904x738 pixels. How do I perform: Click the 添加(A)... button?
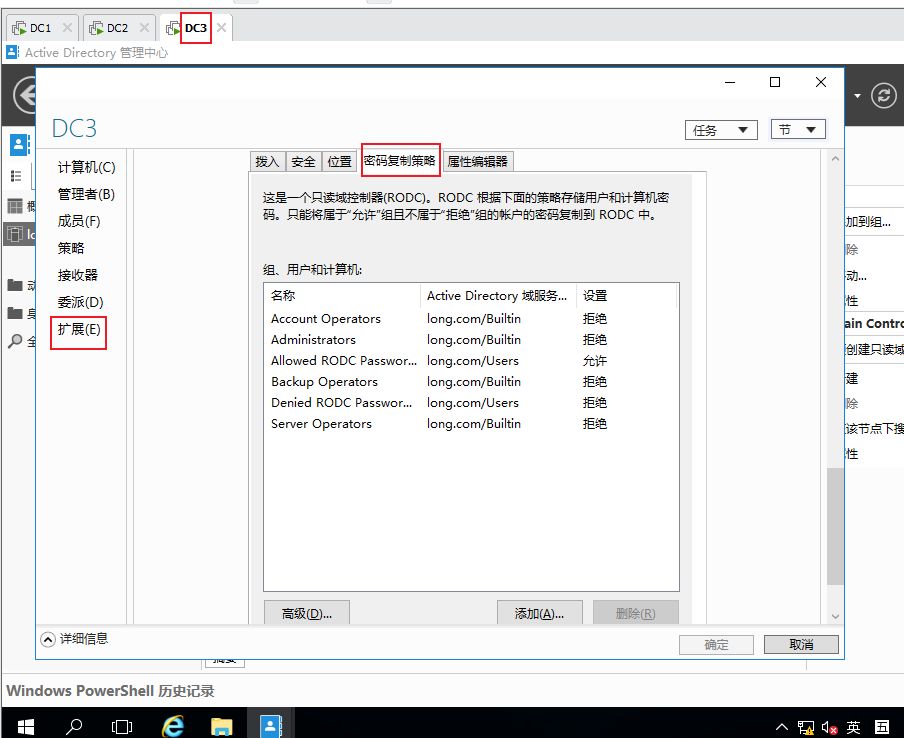click(540, 613)
